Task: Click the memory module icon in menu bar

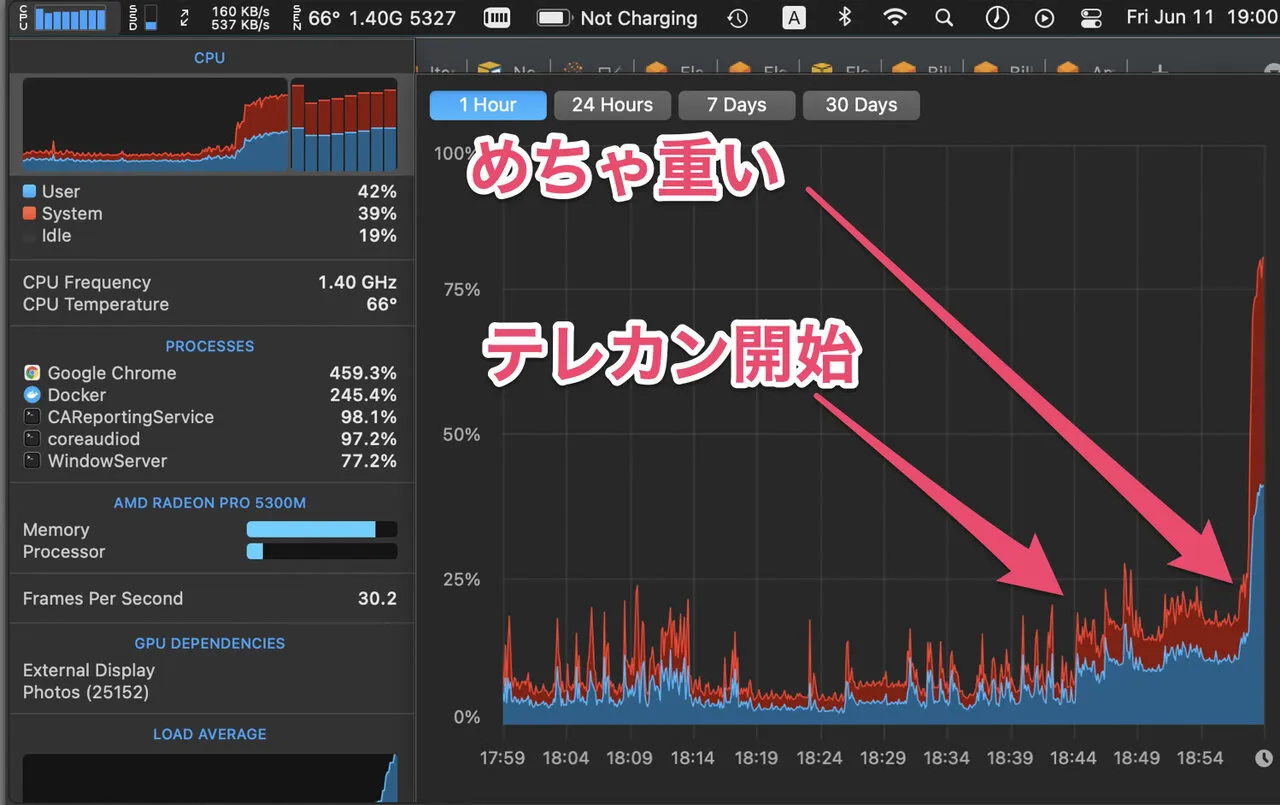Action: 496,18
